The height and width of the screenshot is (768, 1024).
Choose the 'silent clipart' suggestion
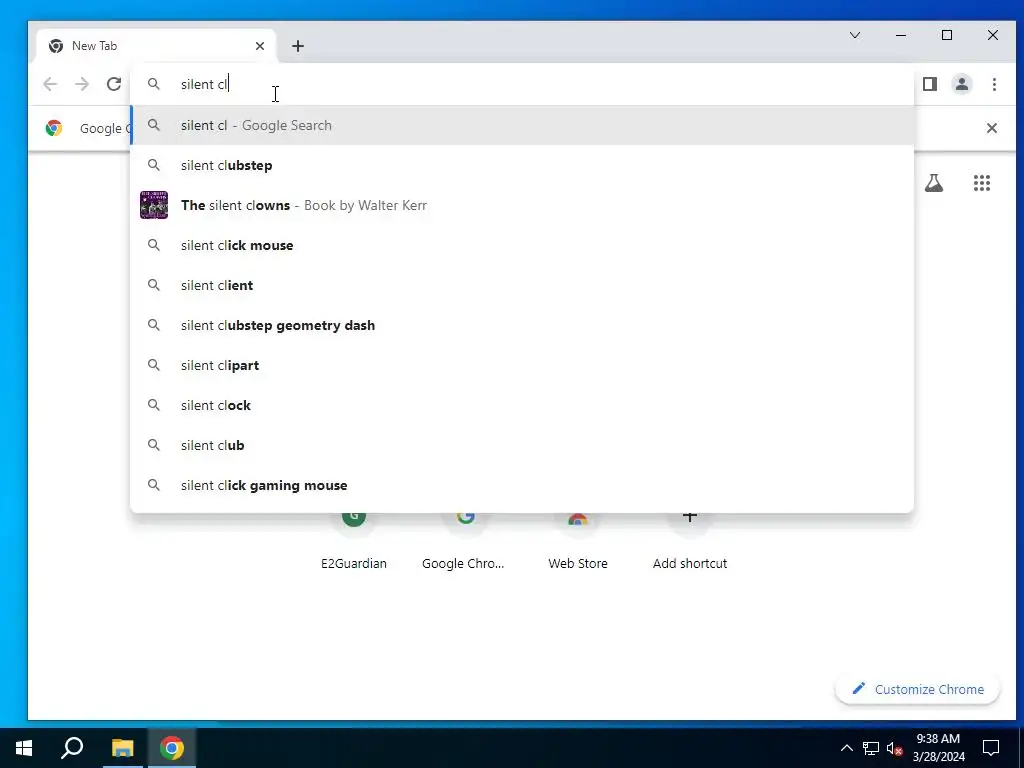click(x=522, y=365)
